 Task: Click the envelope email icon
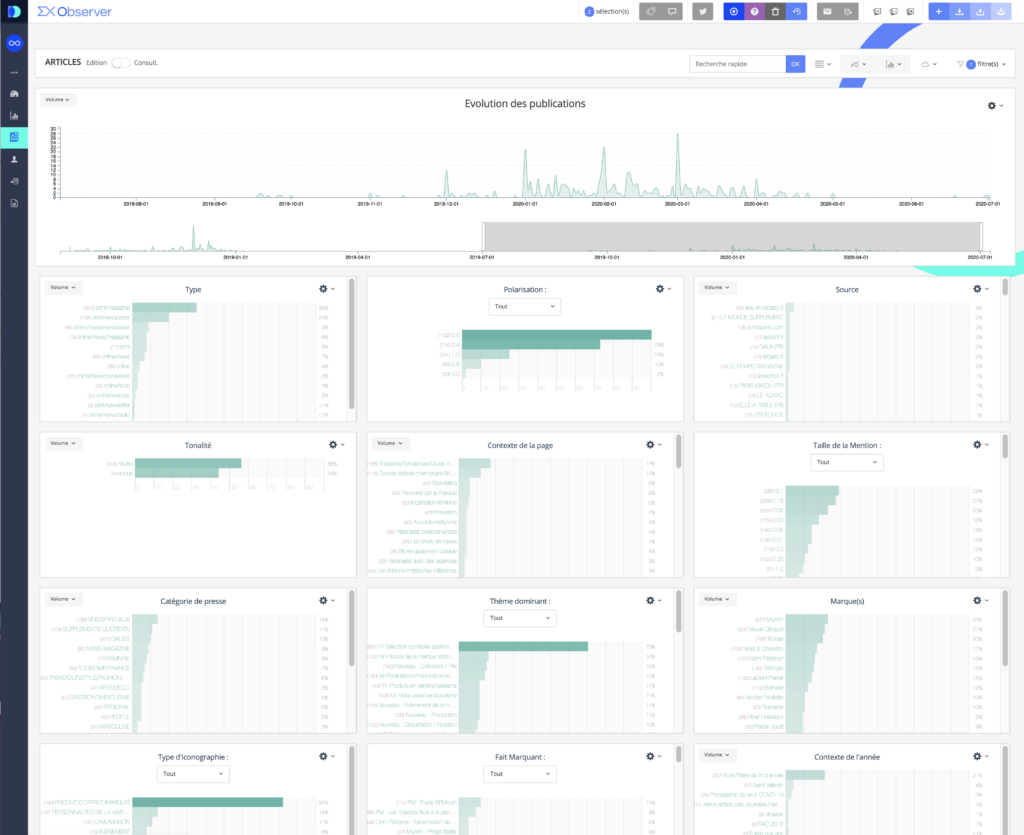point(826,12)
